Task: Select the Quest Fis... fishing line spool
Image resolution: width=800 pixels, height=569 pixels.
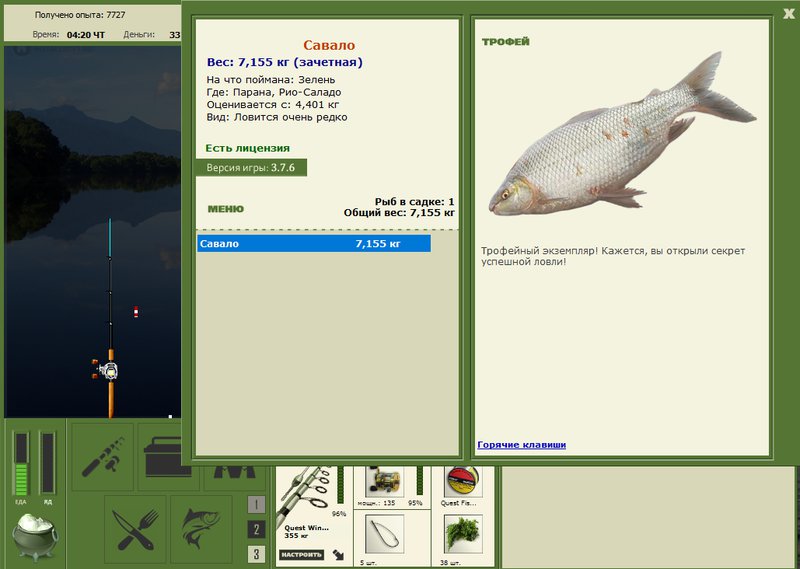Action: click(x=463, y=482)
